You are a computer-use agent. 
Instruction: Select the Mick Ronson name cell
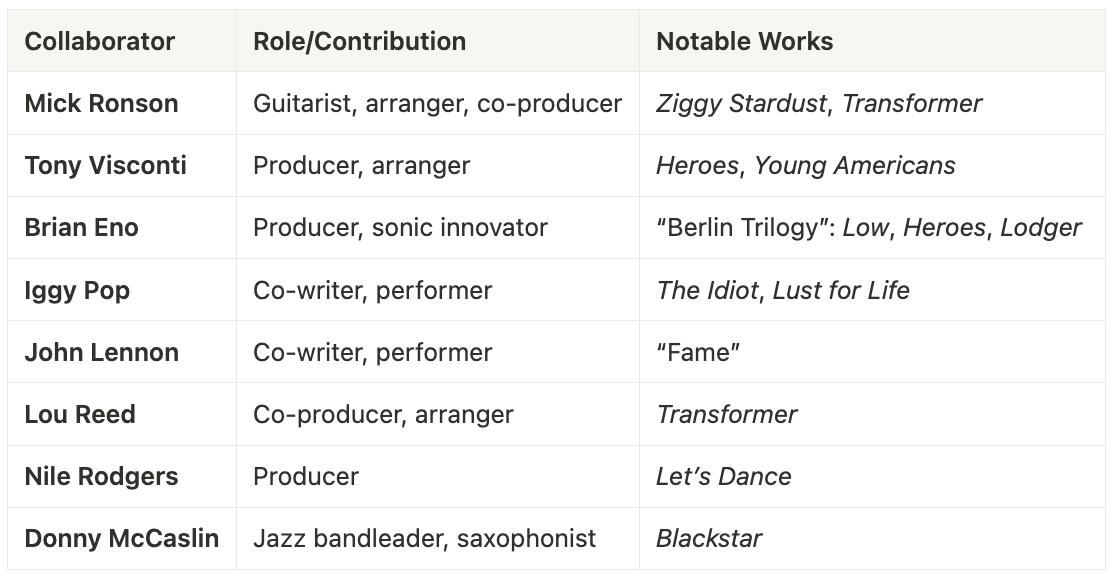[x=121, y=103]
